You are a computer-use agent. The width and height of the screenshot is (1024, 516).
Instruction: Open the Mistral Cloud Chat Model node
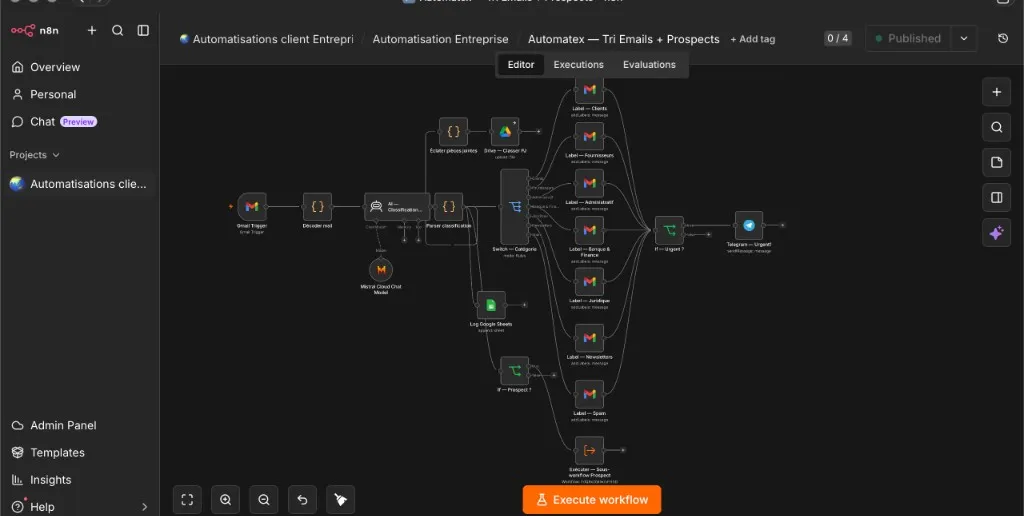tap(381, 270)
